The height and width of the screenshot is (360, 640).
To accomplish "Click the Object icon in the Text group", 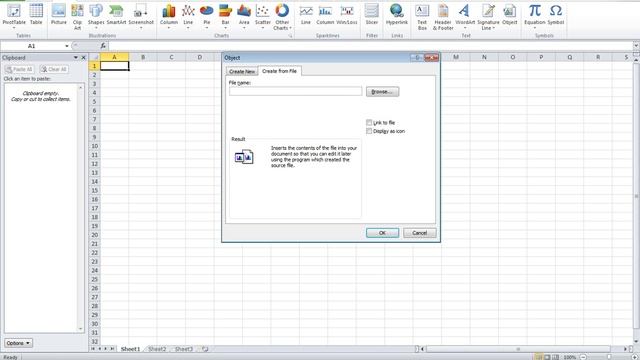I will [x=509, y=15].
